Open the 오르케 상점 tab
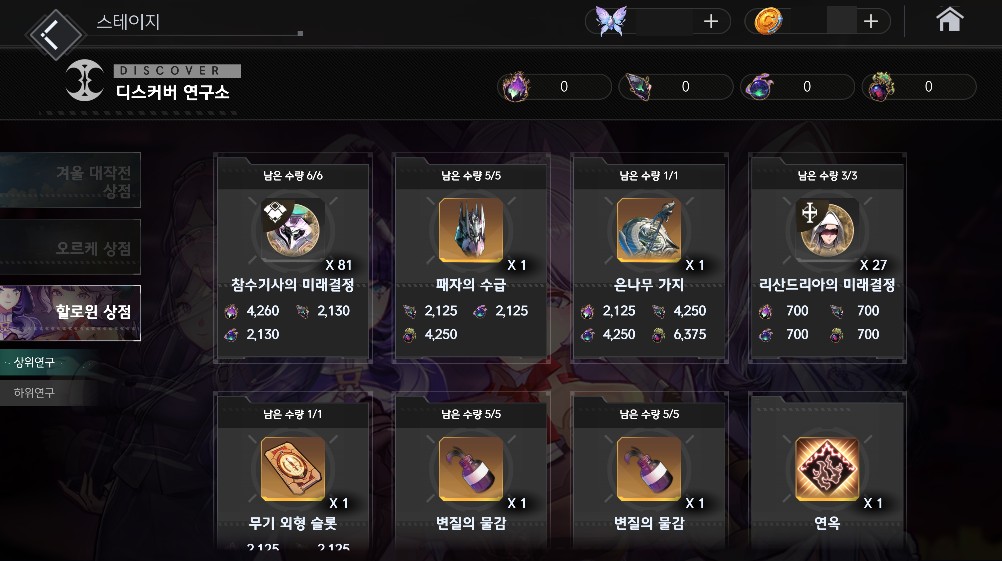This screenshot has height=561, width=1002. click(70, 247)
